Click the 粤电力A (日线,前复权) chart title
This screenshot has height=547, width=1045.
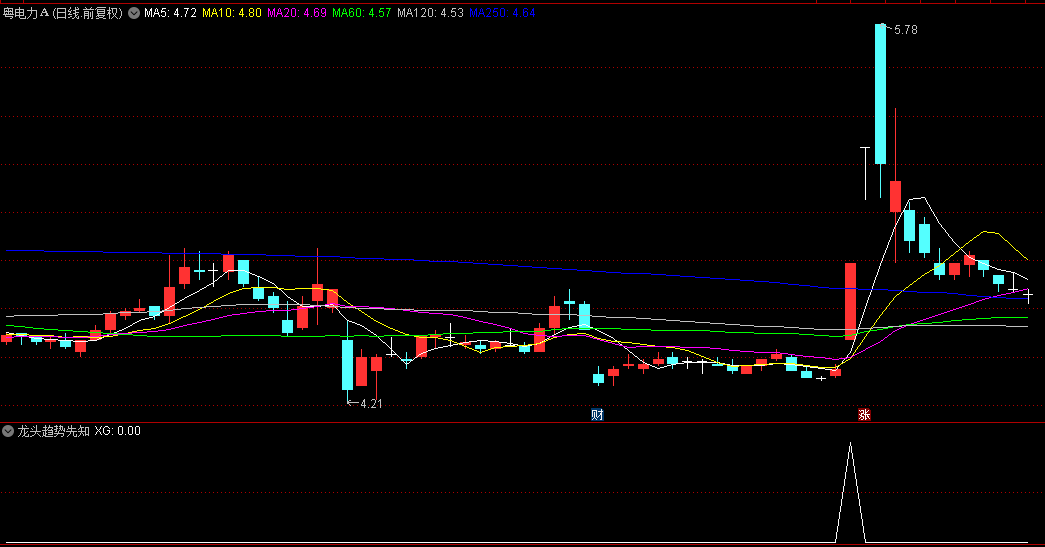[x=63, y=13]
